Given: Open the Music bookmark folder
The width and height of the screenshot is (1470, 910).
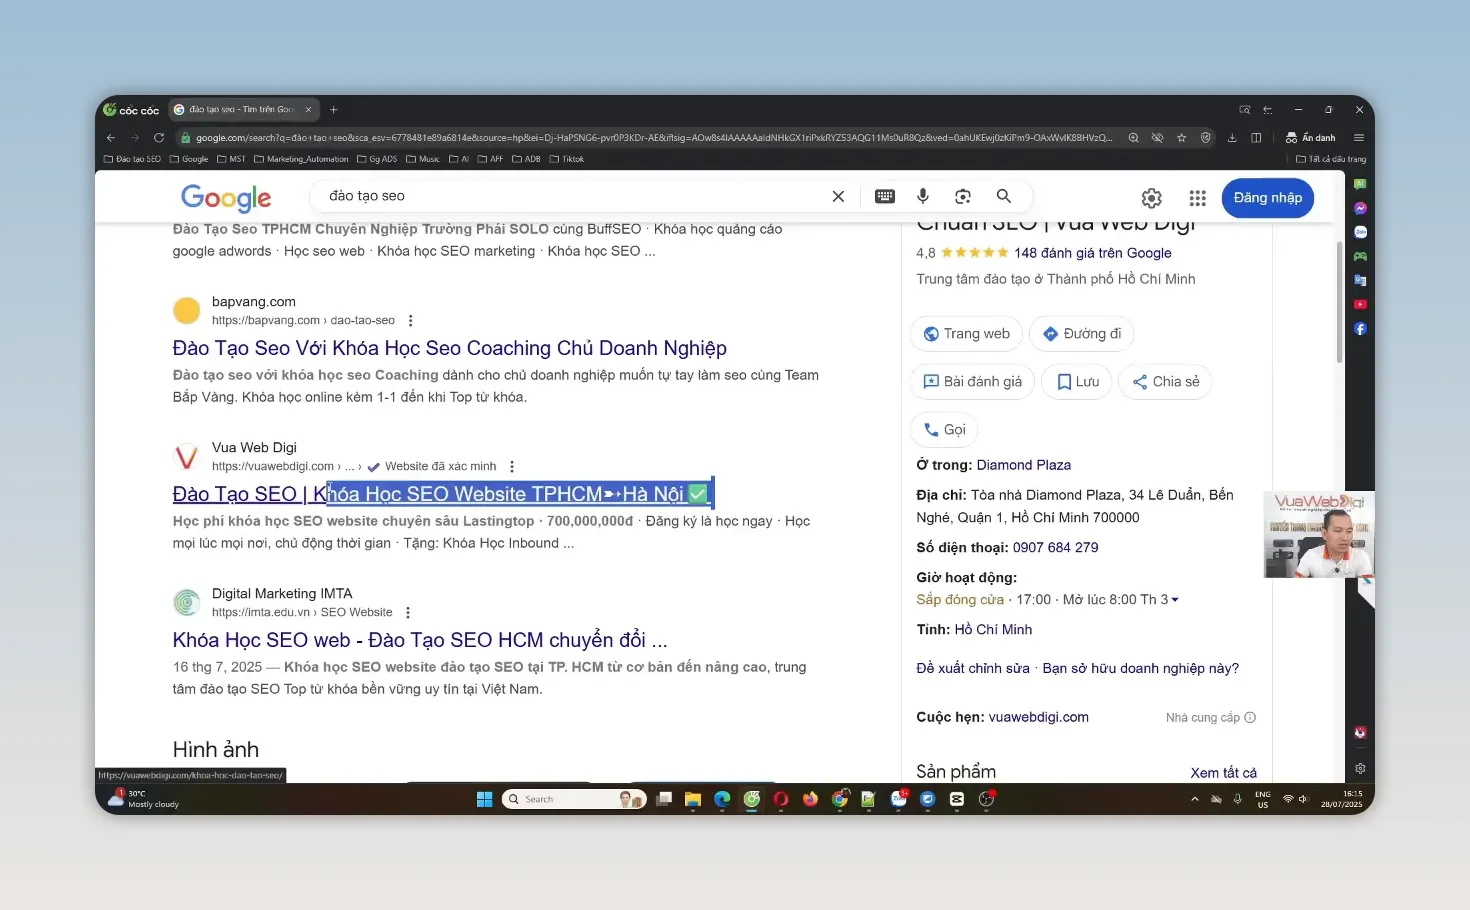Looking at the screenshot, I should coord(423,159).
